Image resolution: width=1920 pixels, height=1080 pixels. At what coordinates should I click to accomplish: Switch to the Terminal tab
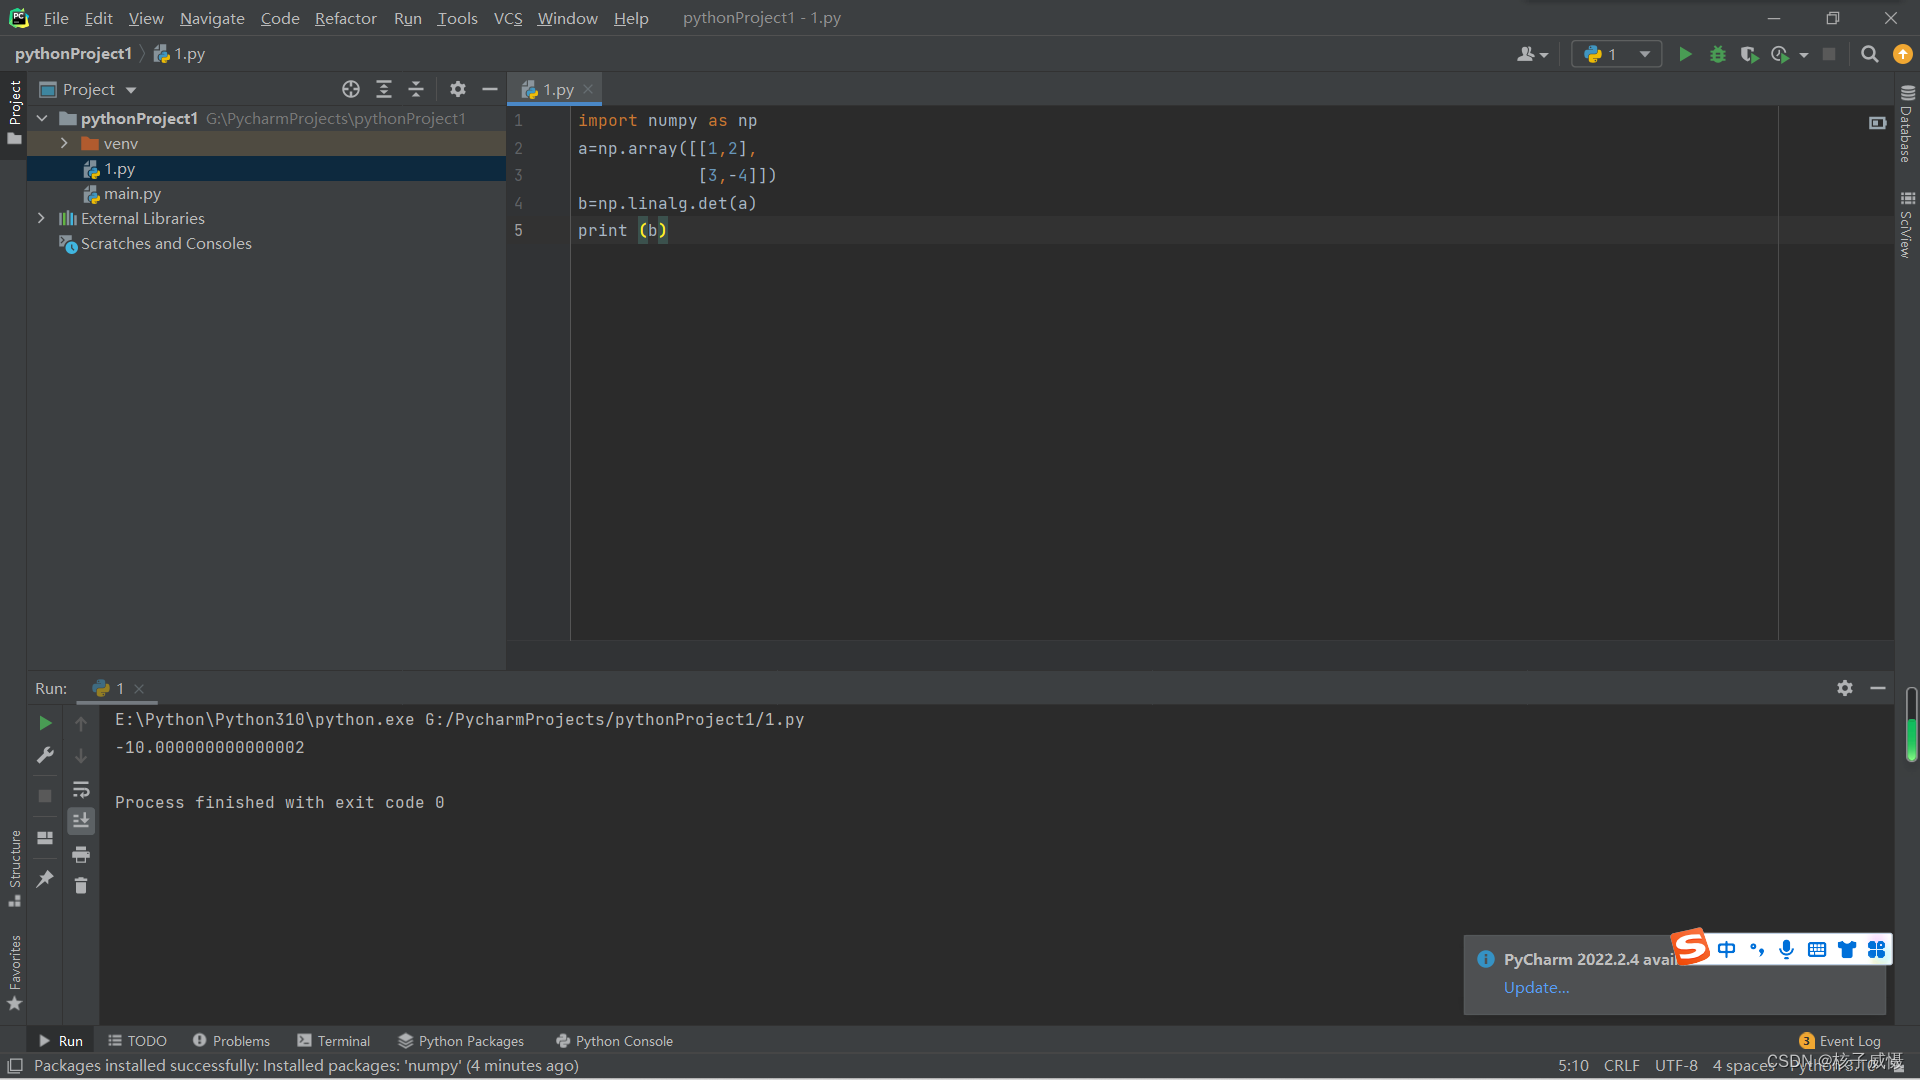coord(333,1041)
